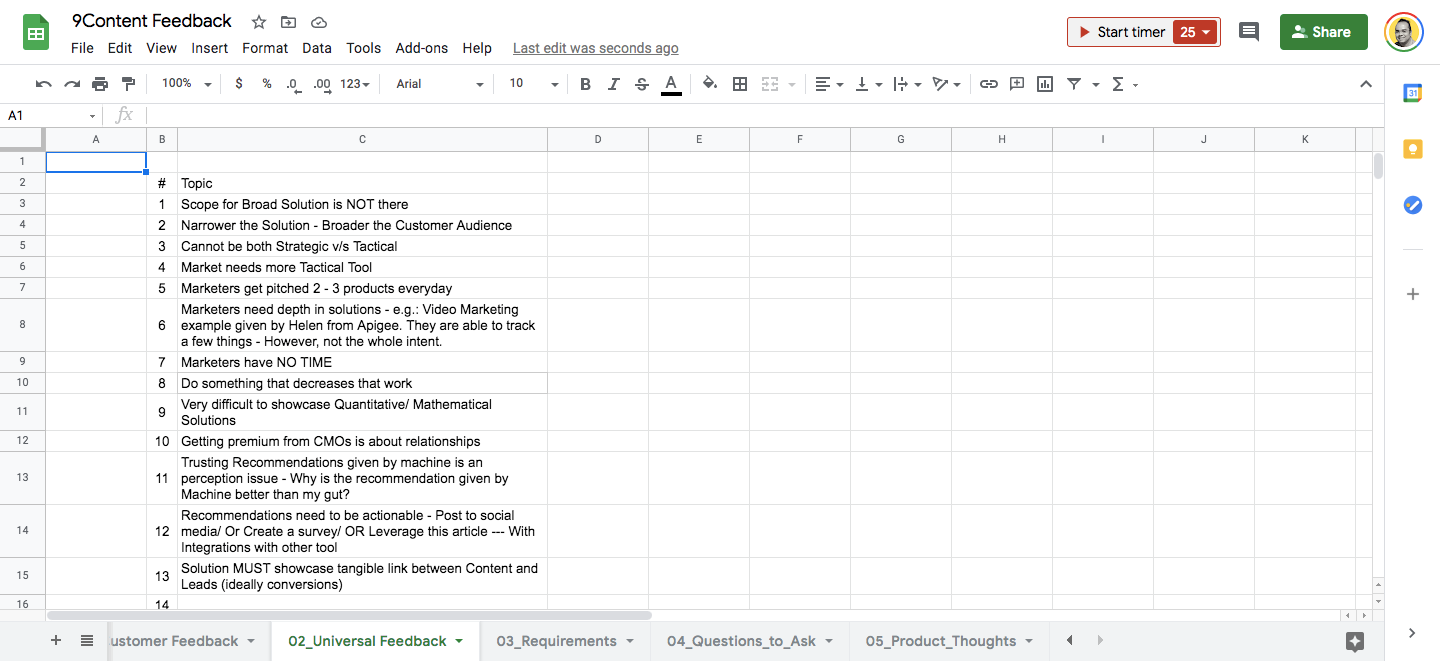The image size is (1440, 661).
Task: Get add-ons with the plus icon
Action: (1412, 294)
